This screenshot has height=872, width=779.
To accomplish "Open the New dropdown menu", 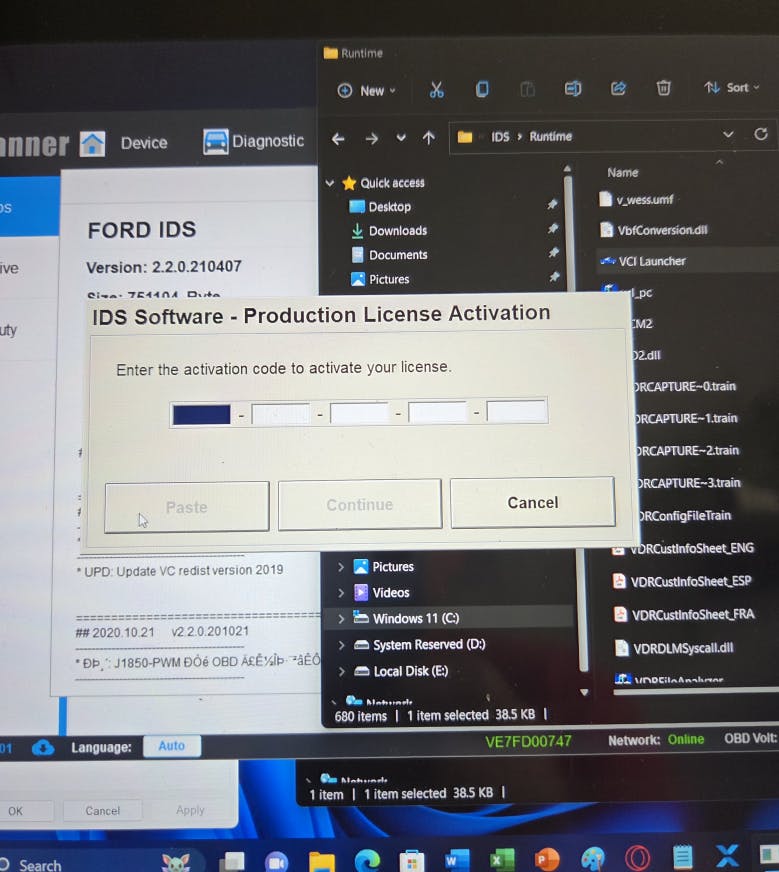I will (367, 90).
